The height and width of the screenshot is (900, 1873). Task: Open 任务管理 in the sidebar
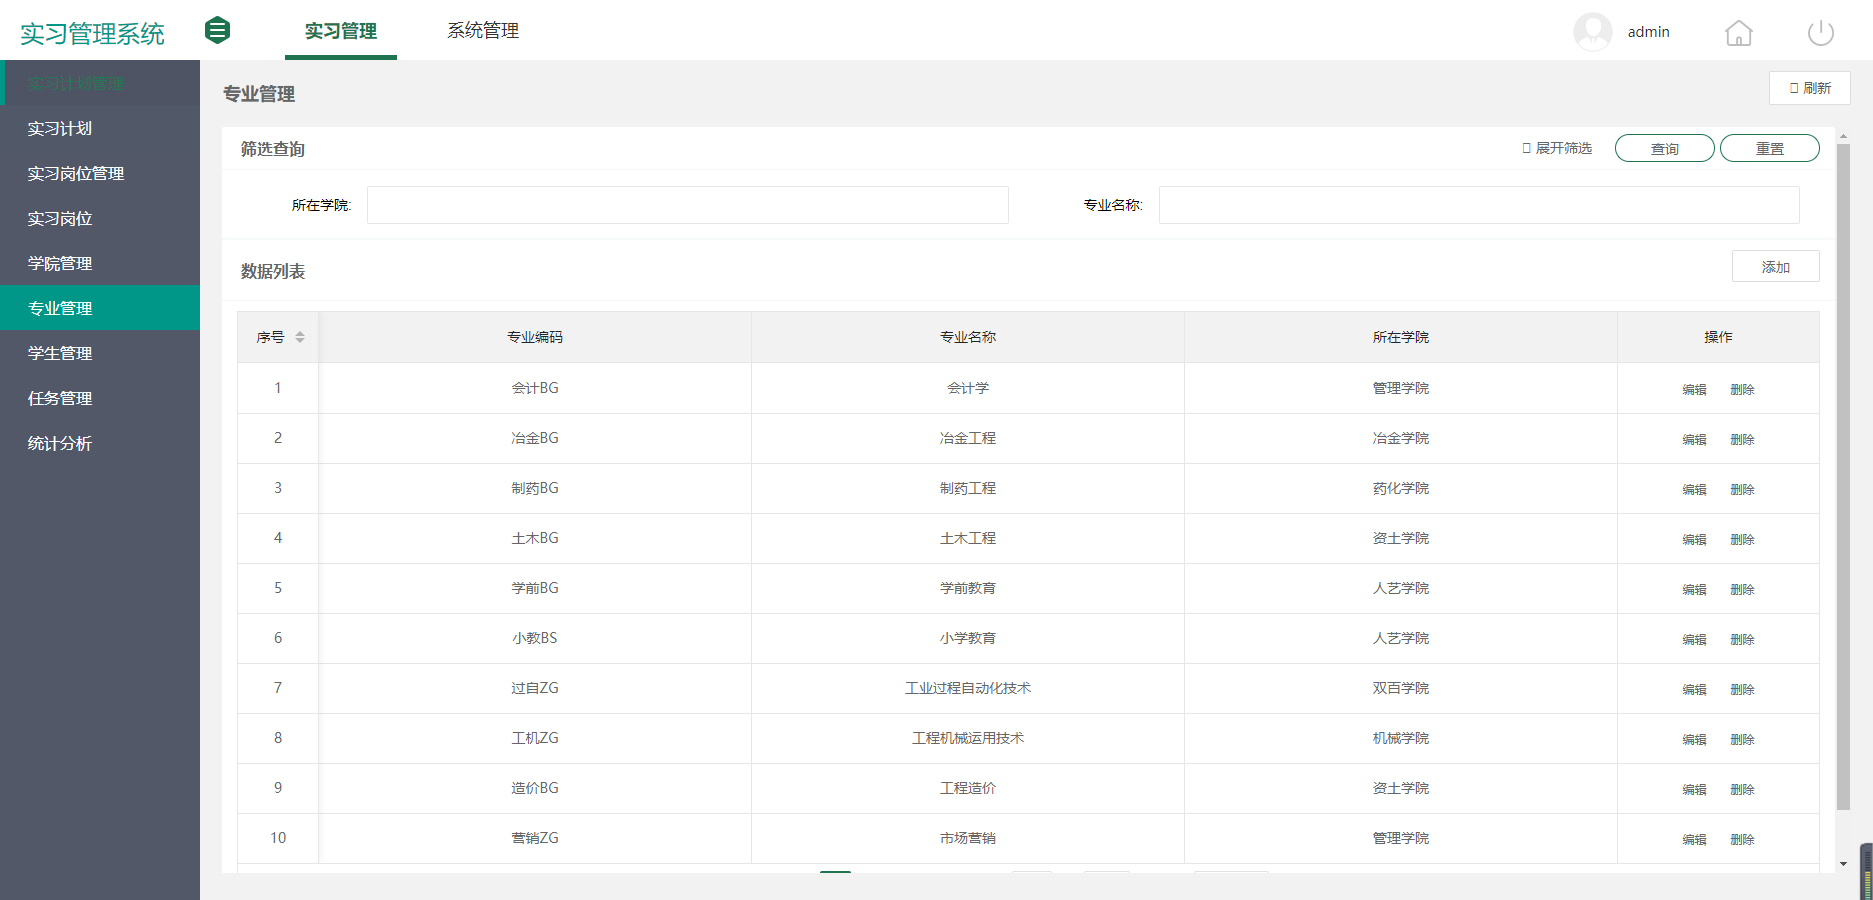click(100, 398)
